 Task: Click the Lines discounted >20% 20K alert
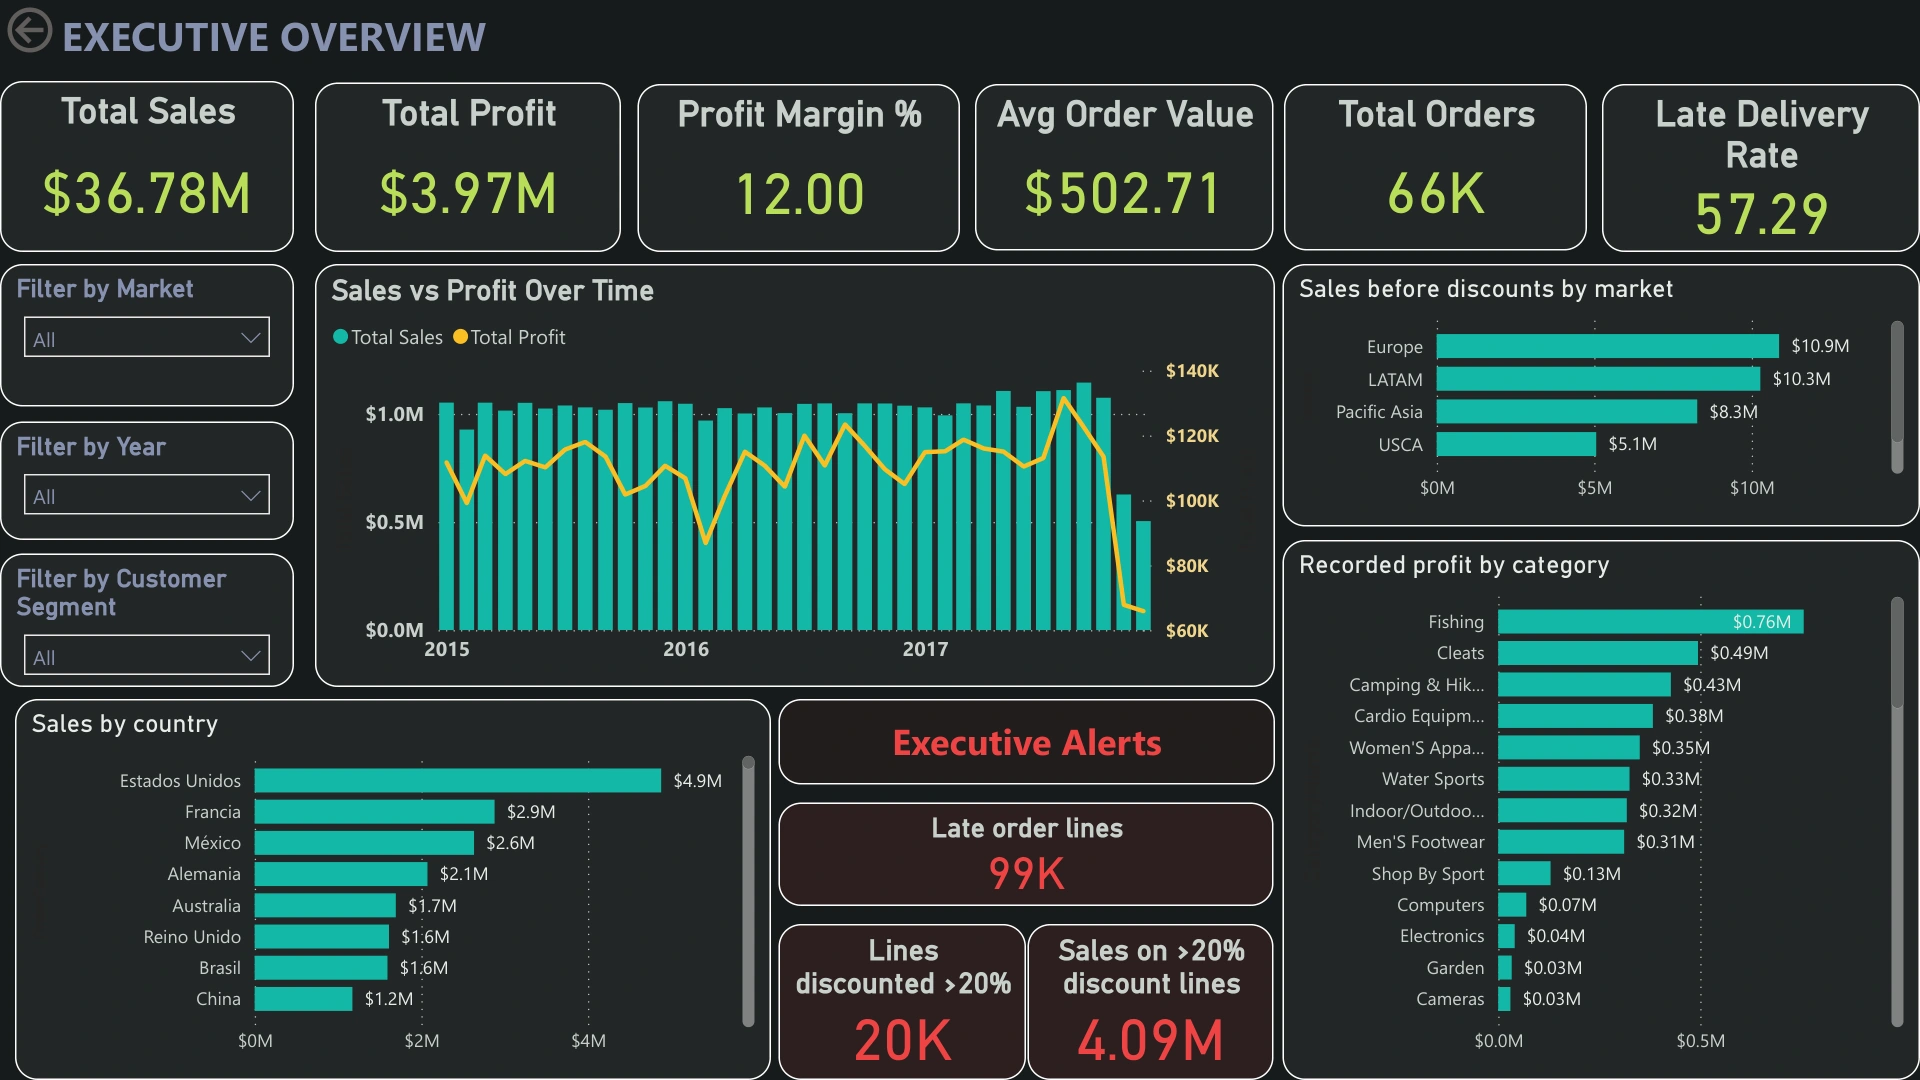902,1002
